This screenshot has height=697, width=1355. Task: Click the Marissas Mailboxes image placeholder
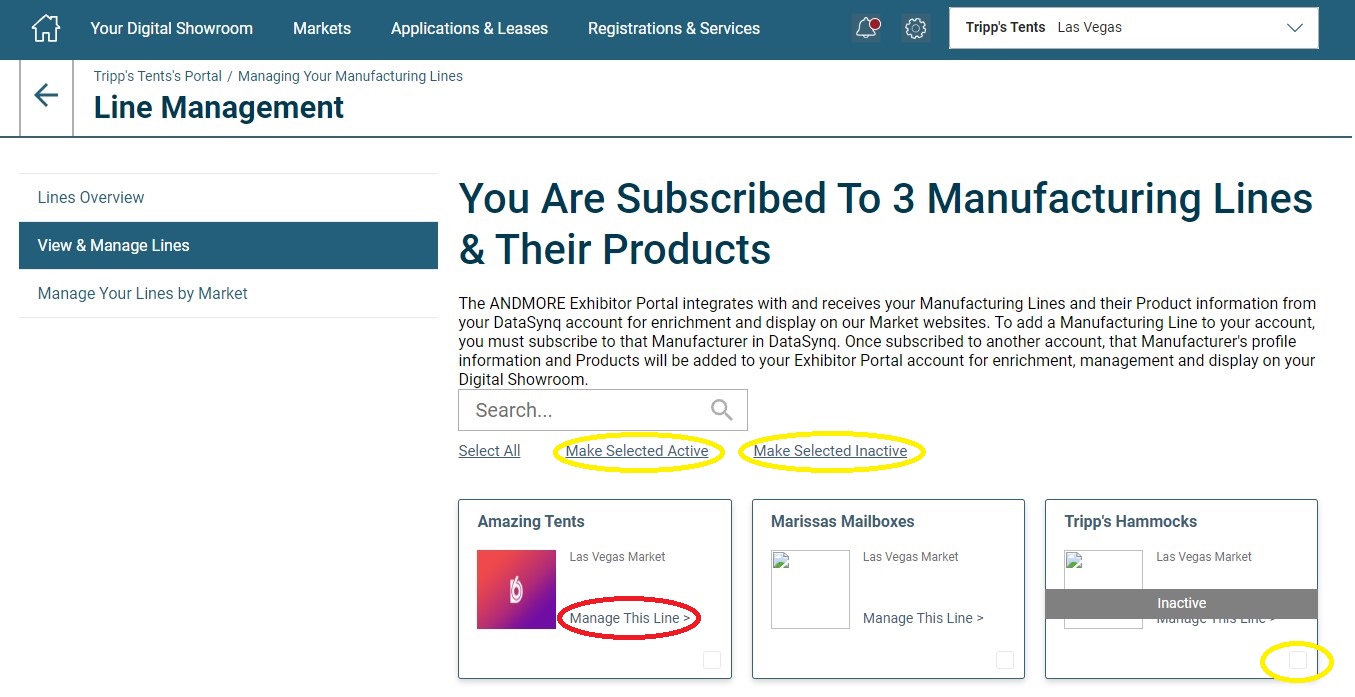pos(810,589)
